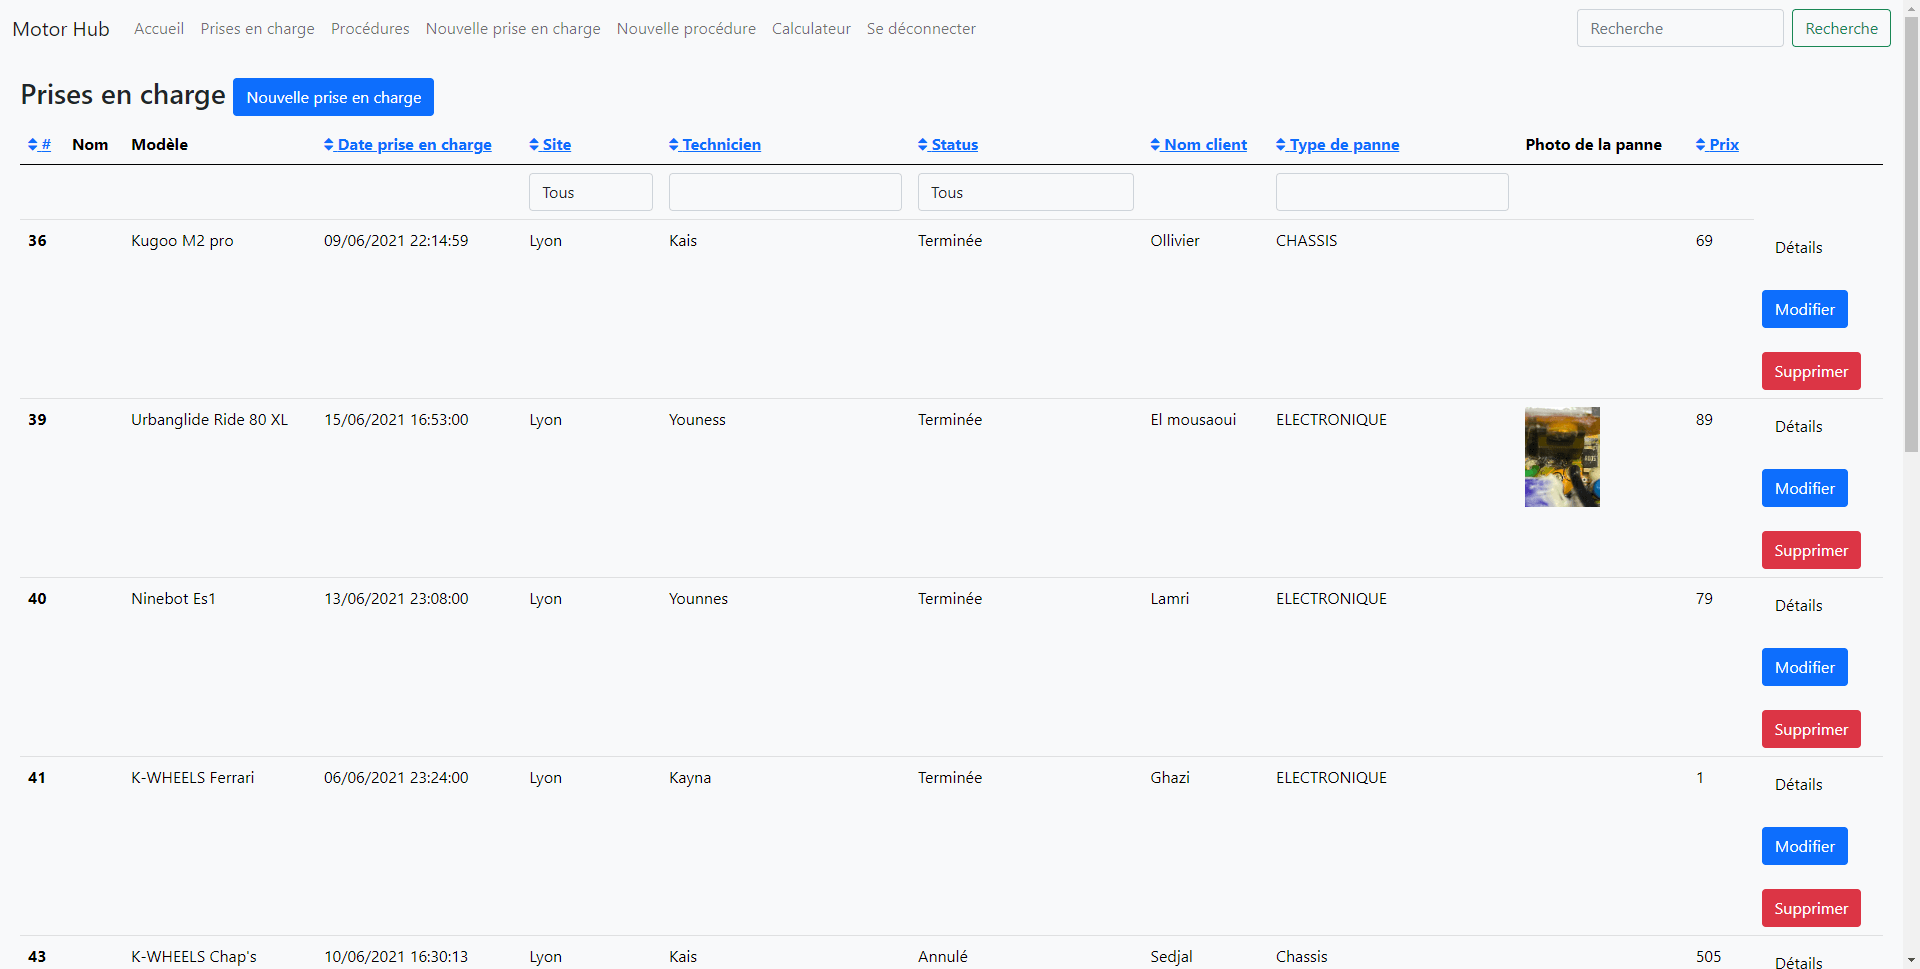1920x969 pixels.
Task: Select client name 'El mousaoui'
Action: pos(1193,420)
